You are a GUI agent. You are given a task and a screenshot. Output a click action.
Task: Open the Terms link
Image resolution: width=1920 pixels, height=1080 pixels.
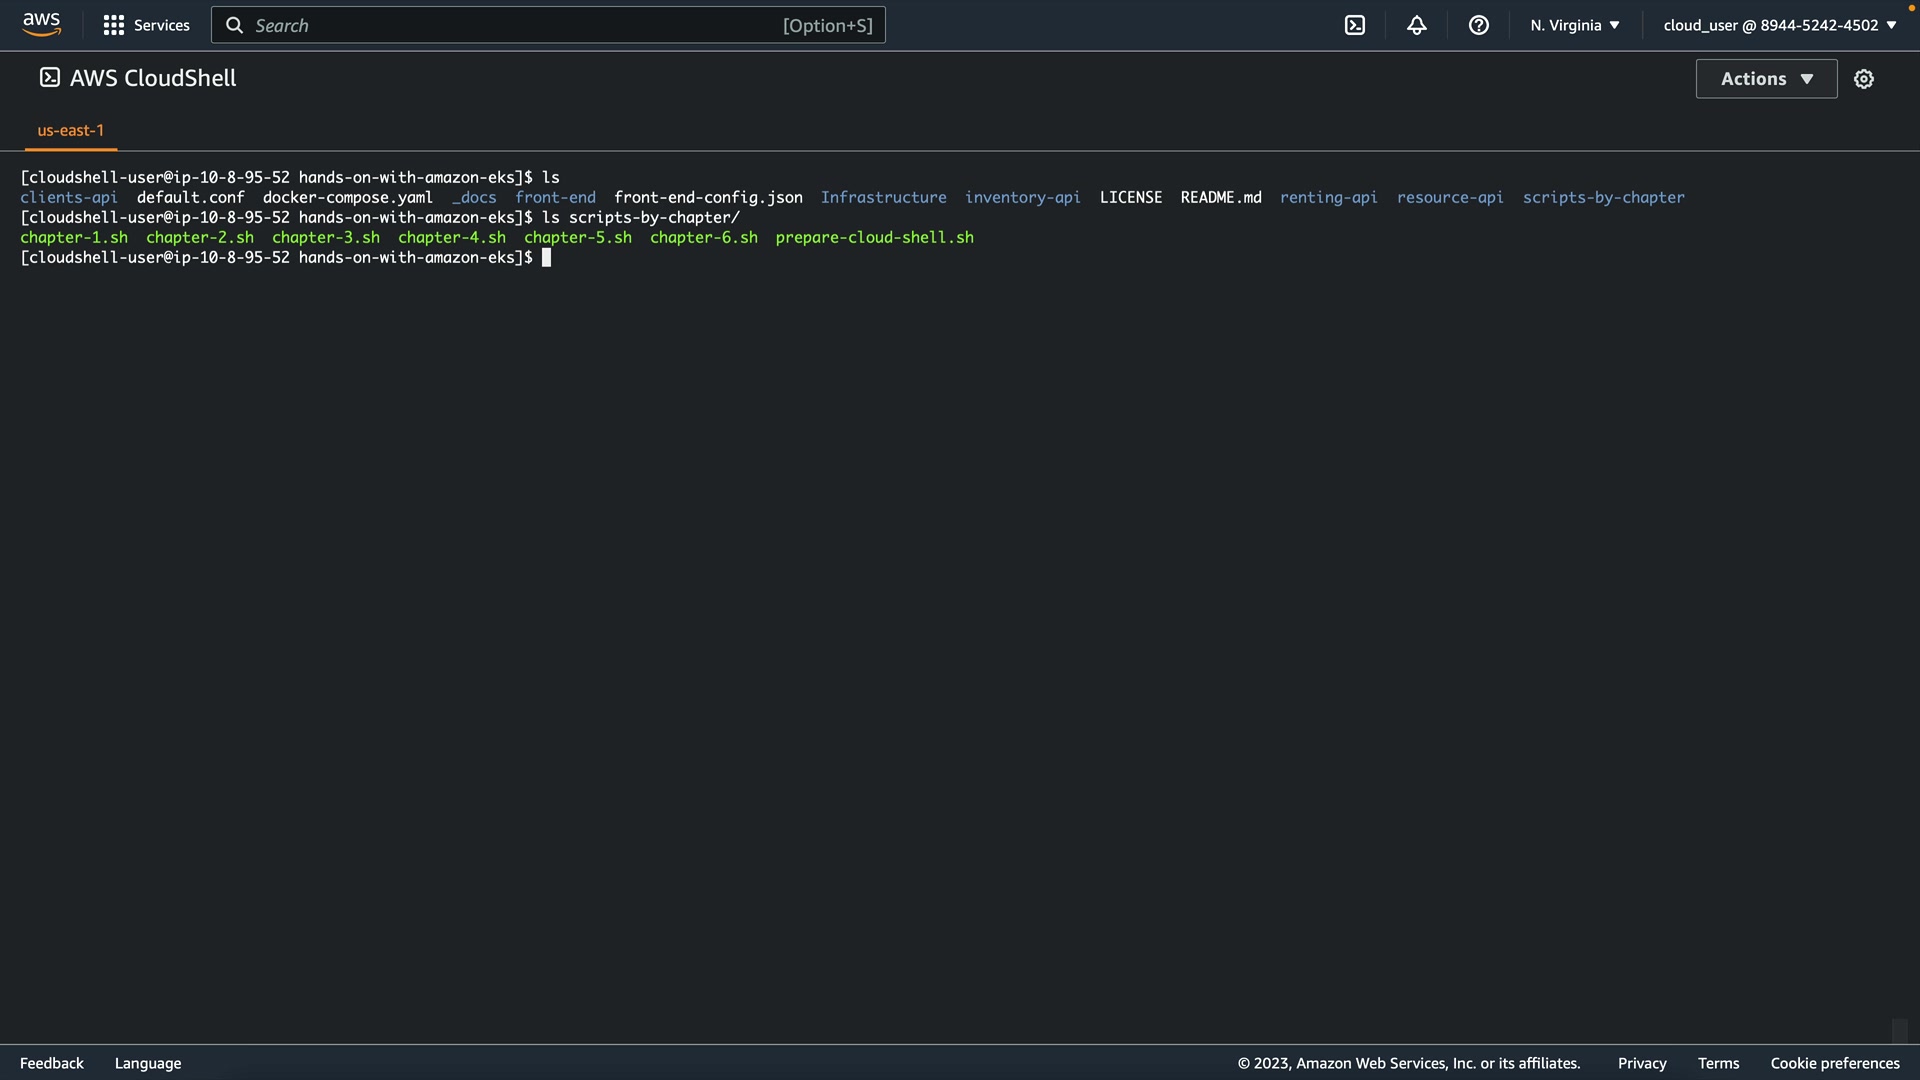[x=1718, y=1063]
